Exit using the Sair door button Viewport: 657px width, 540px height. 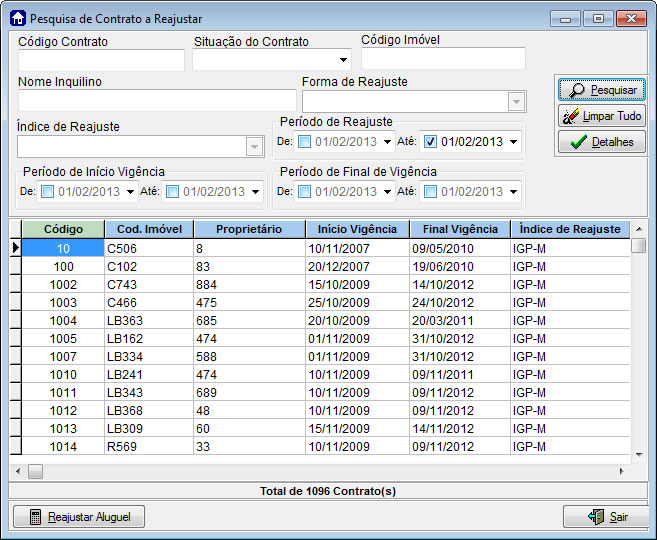(x=606, y=516)
